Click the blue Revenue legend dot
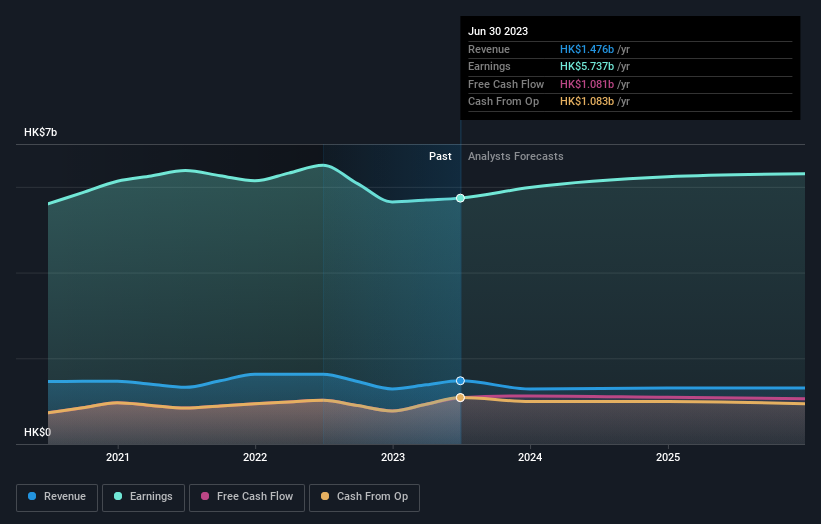821x524 pixels. (32, 496)
